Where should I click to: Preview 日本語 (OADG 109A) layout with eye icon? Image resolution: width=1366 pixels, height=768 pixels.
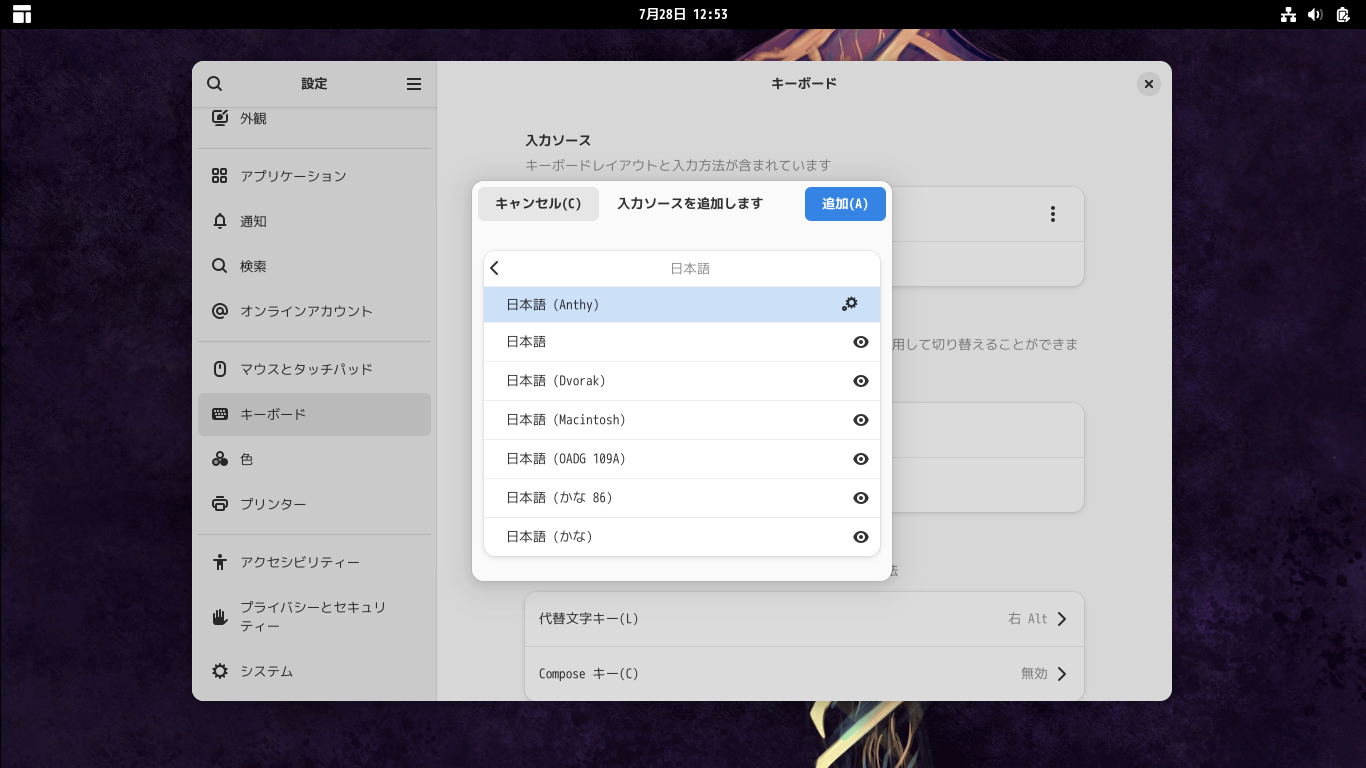(861, 459)
